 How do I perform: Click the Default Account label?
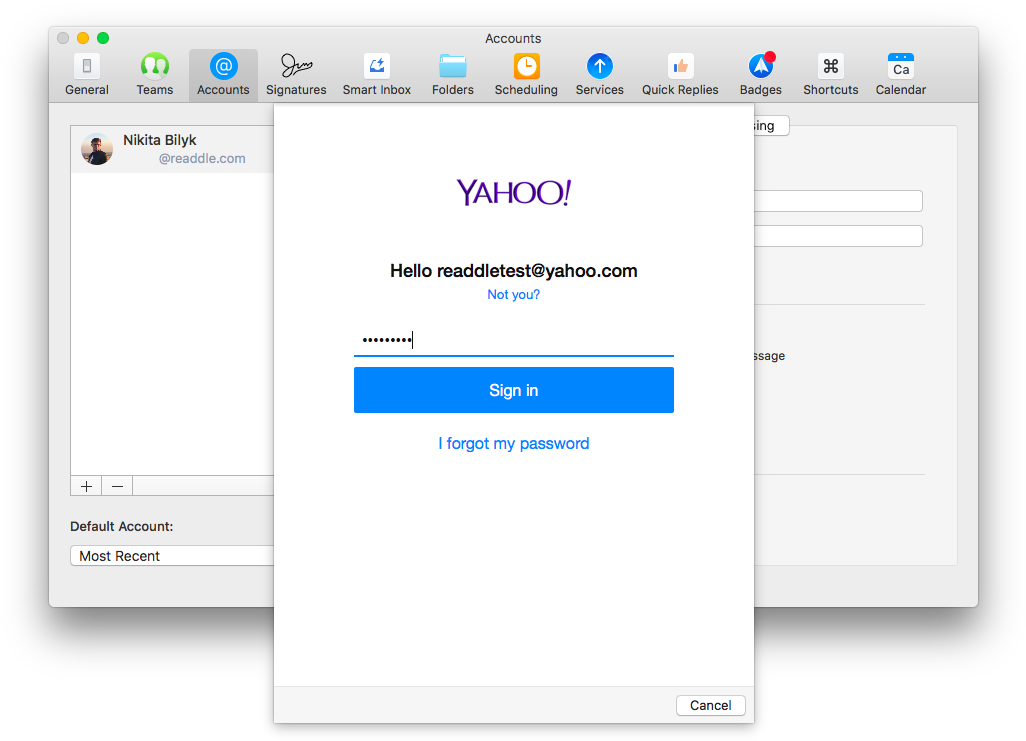pos(122,526)
